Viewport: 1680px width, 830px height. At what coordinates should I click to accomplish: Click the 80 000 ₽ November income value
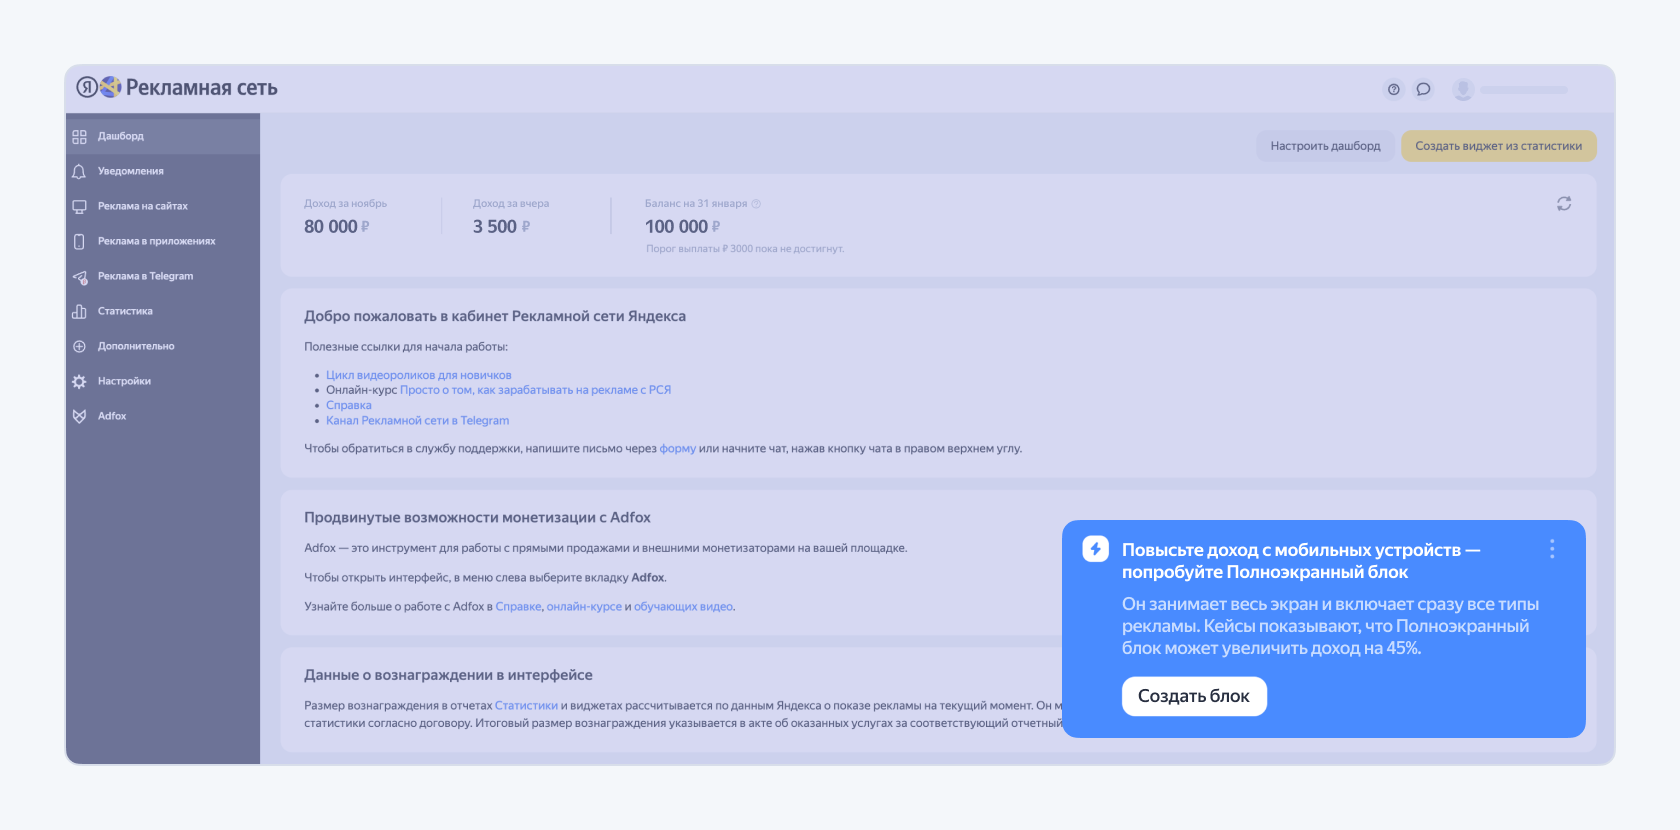coord(337,227)
